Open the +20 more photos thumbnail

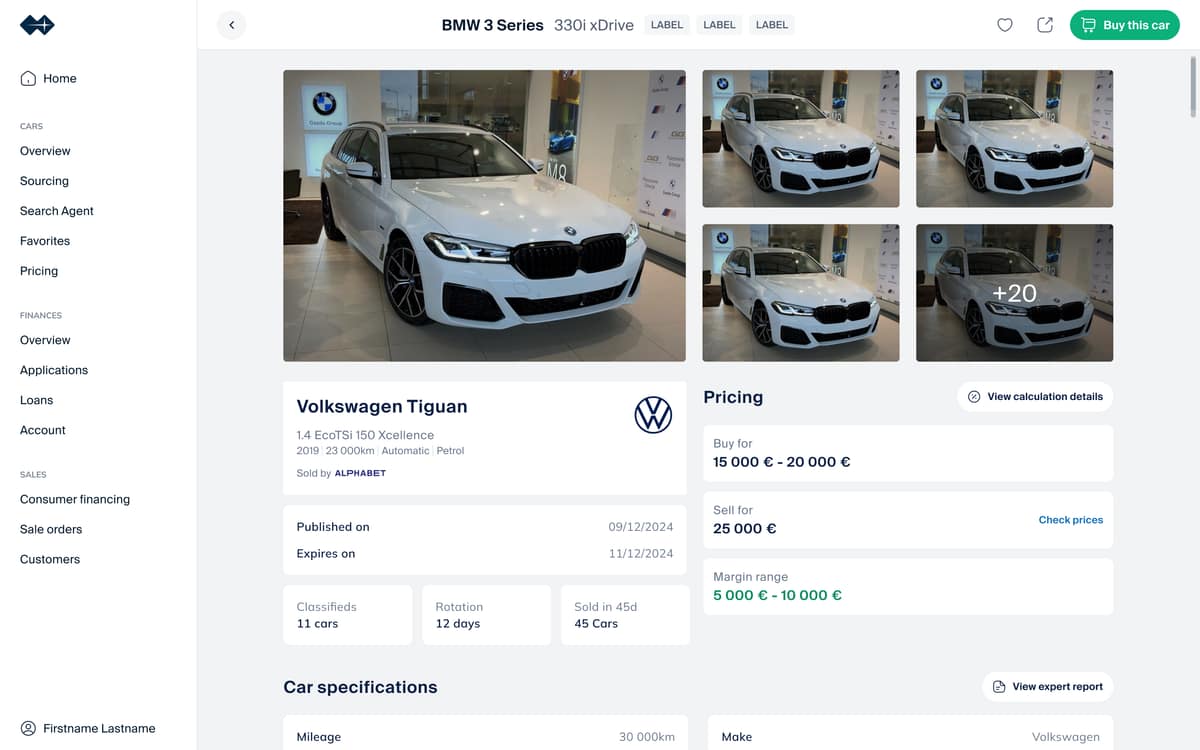click(1014, 293)
